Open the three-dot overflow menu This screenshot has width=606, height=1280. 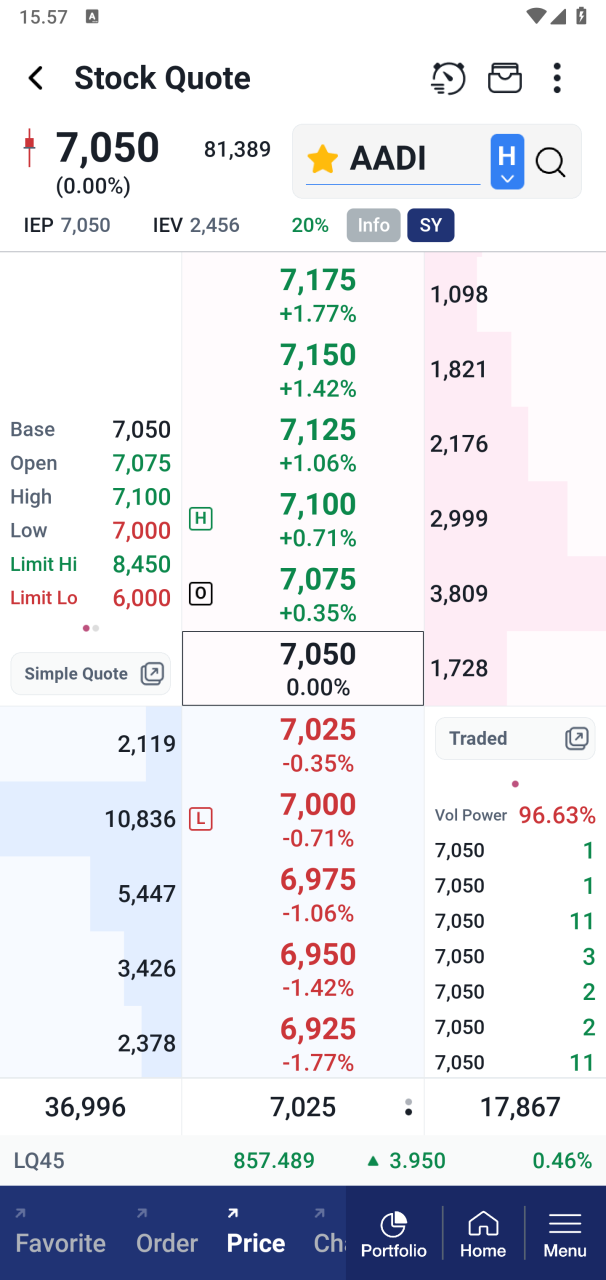[x=557, y=78]
